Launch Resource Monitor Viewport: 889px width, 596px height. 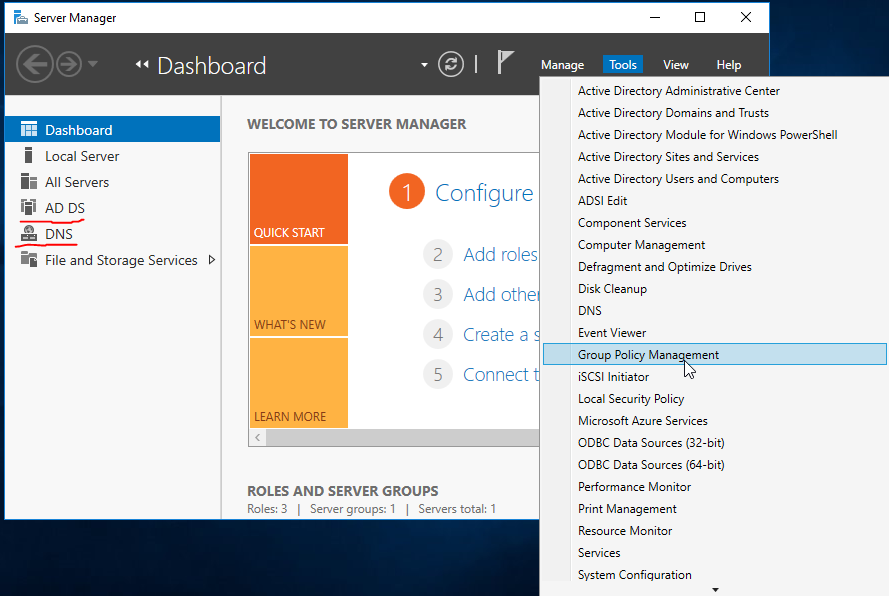pos(714,531)
